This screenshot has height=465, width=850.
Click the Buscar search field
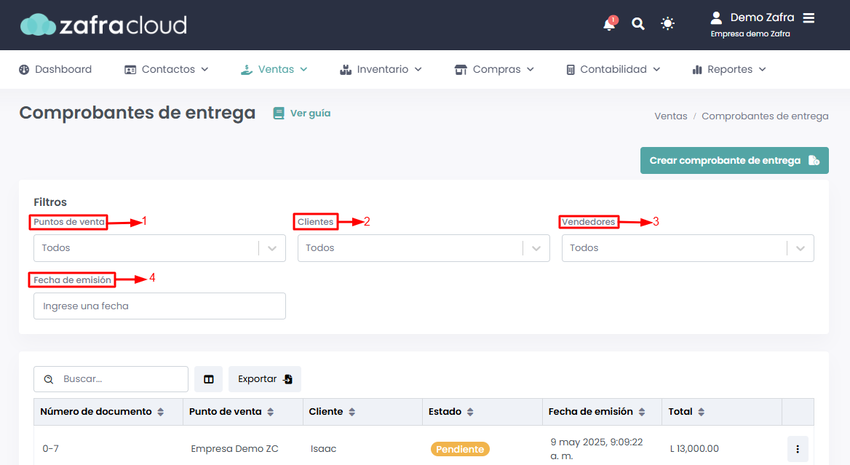[x=111, y=379]
